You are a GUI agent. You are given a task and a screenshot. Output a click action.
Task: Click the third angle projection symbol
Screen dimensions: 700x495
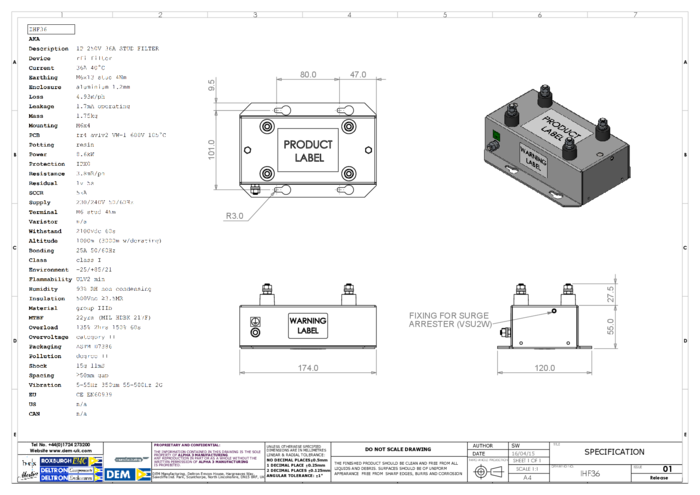pos(488,471)
